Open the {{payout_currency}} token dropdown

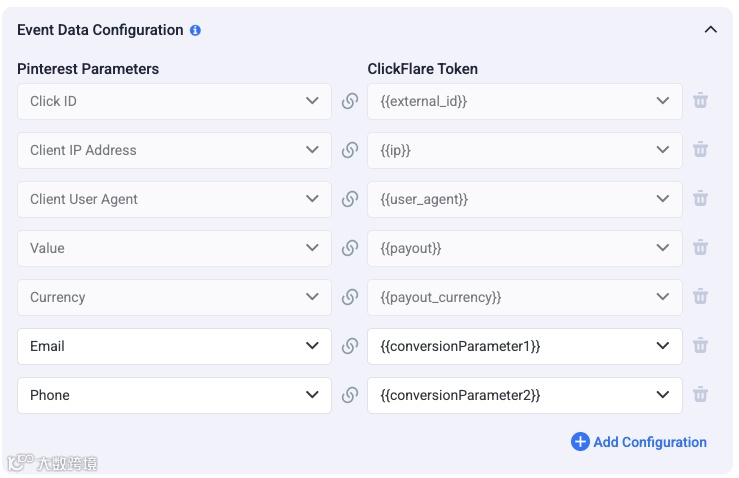click(525, 297)
